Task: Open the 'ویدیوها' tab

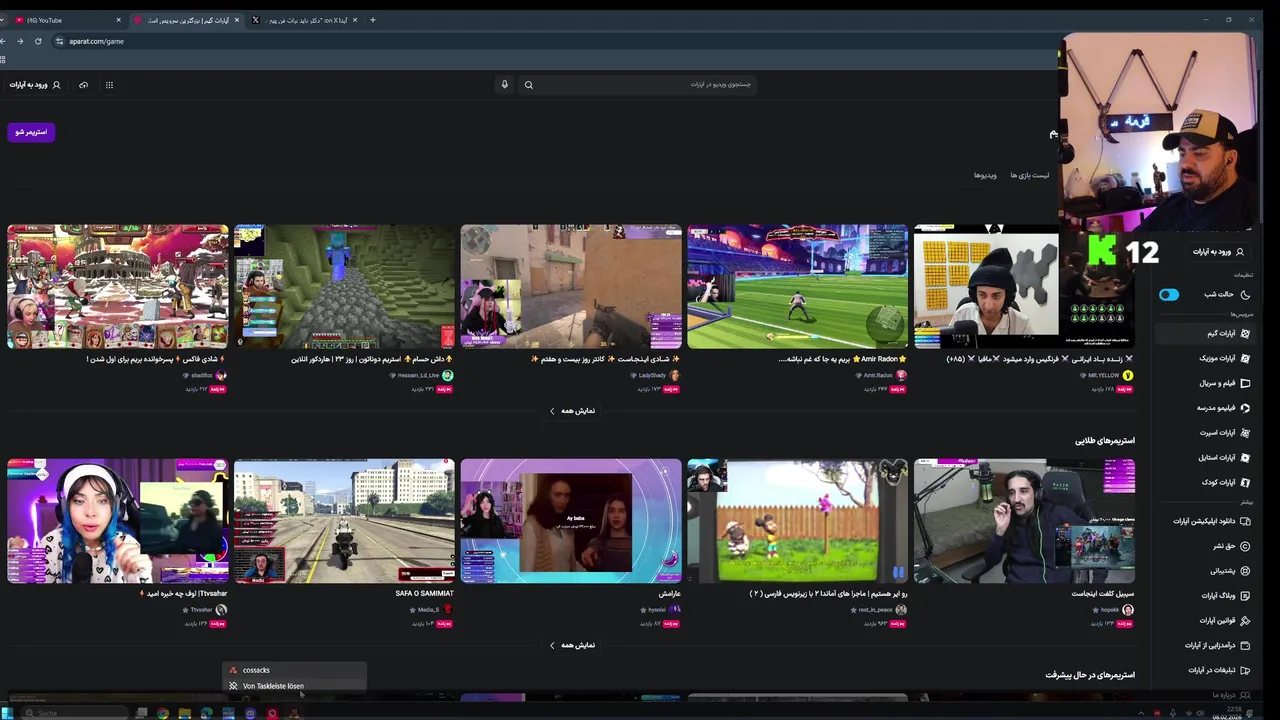Action: click(985, 175)
